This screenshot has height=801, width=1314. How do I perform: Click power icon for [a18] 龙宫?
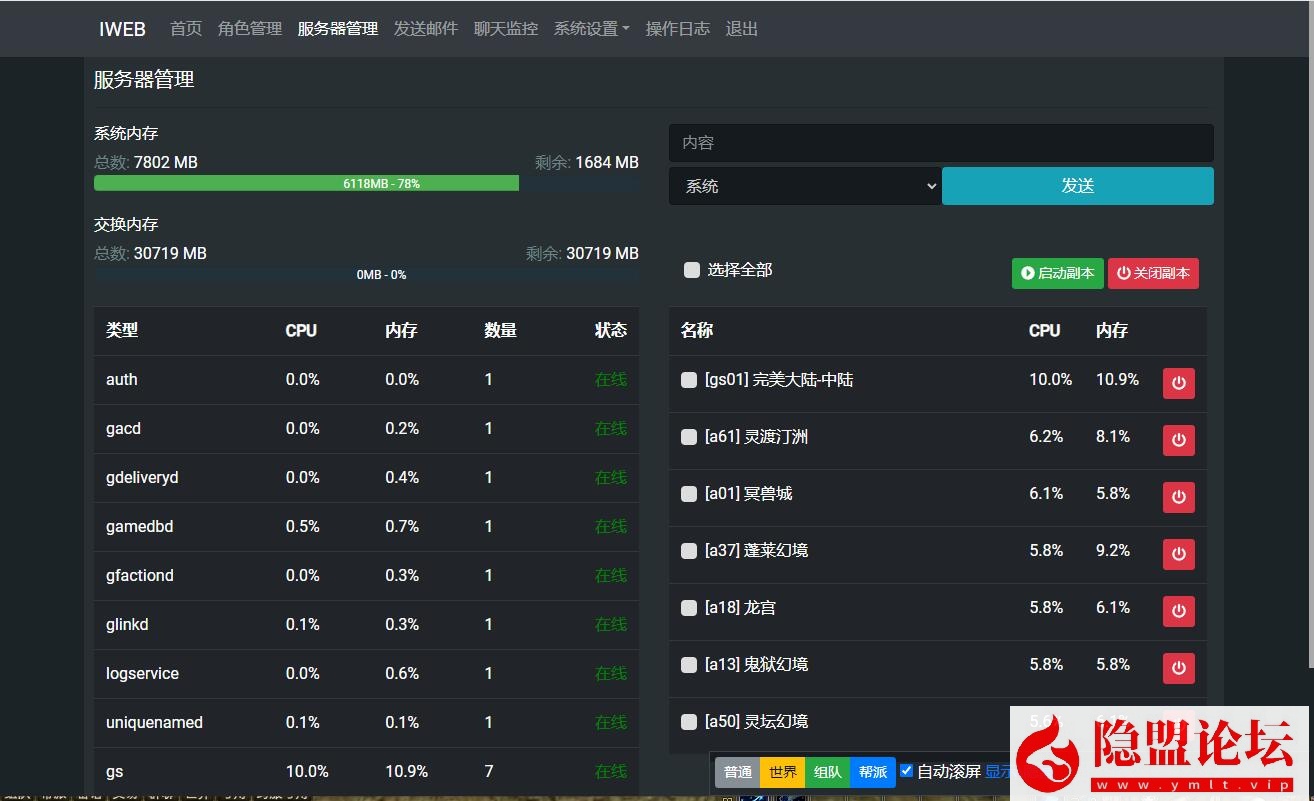1178,611
